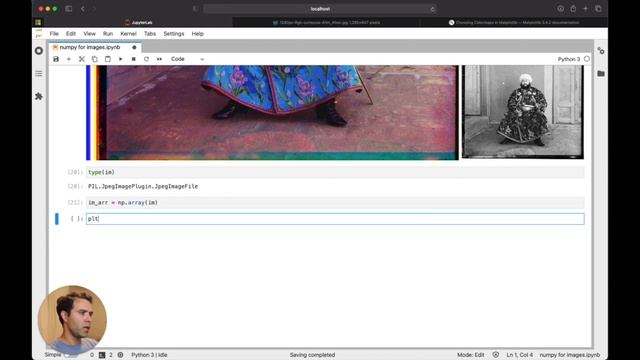Open the Help menu

(198, 34)
